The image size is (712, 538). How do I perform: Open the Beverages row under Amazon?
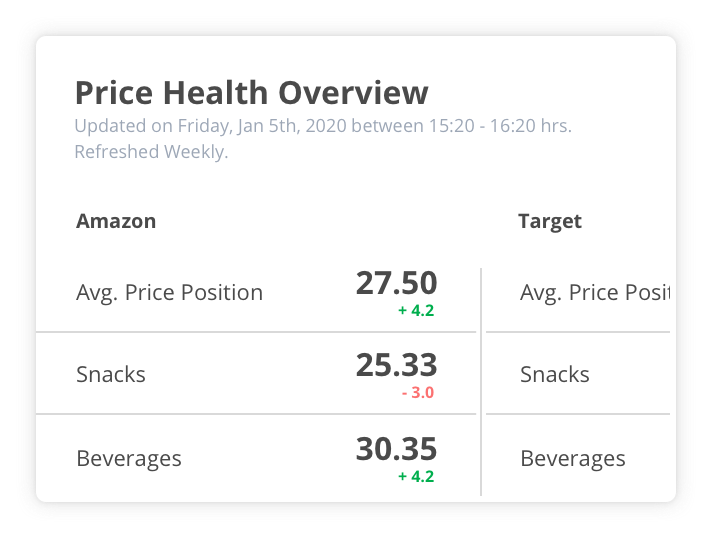point(129,459)
